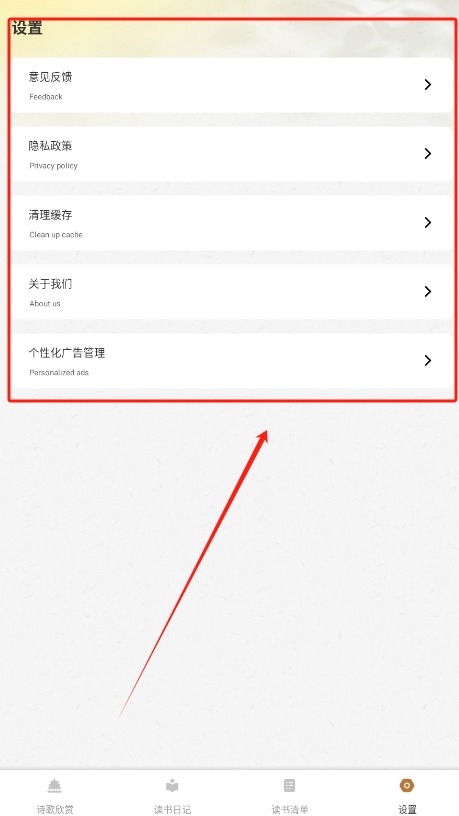Open 个性化广告管理 via its chevron arrow
This screenshot has width=459, height=816.
pos(428,361)
